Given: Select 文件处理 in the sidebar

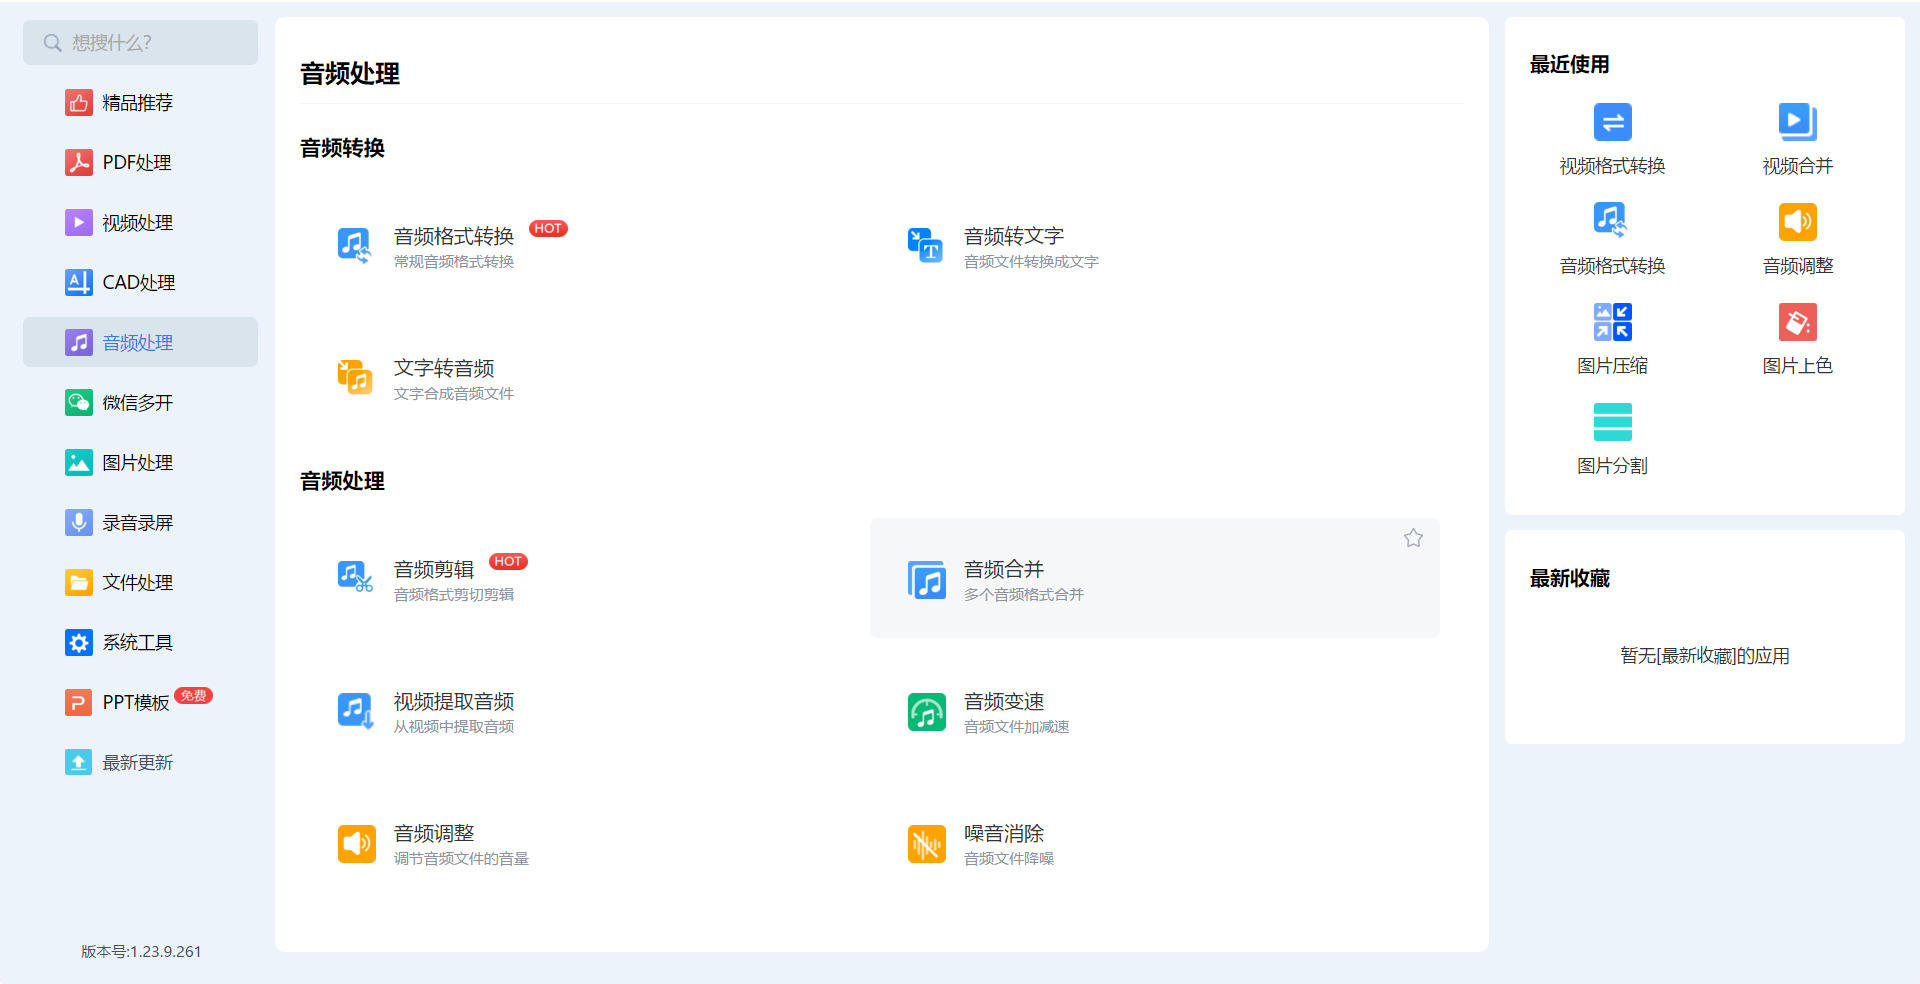Looking at the screenshot, I should 140,582.
